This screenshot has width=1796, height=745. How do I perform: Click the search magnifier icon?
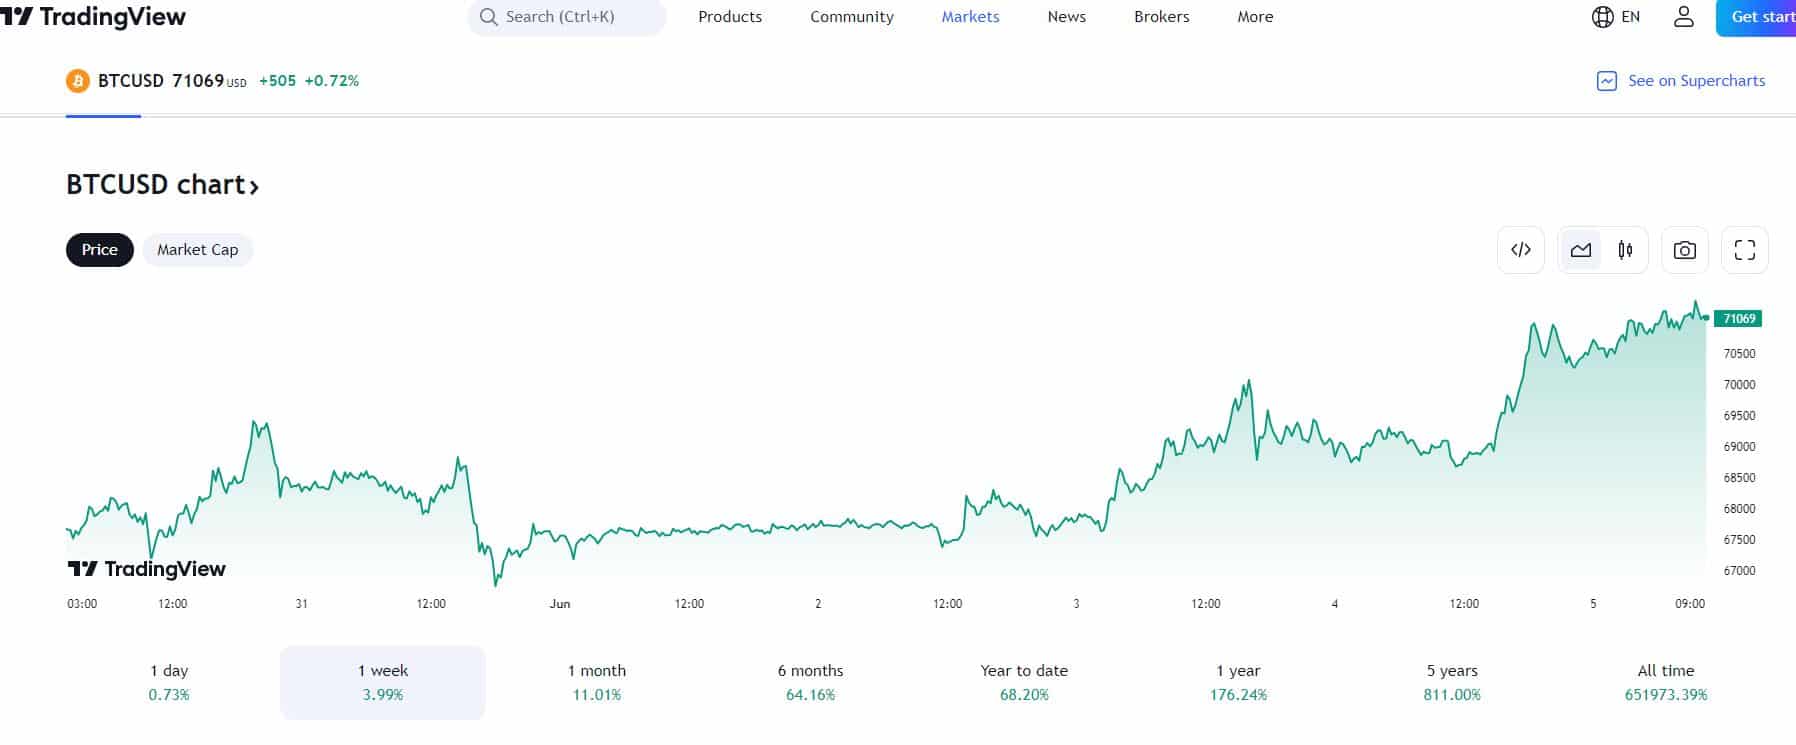(488, 17)
